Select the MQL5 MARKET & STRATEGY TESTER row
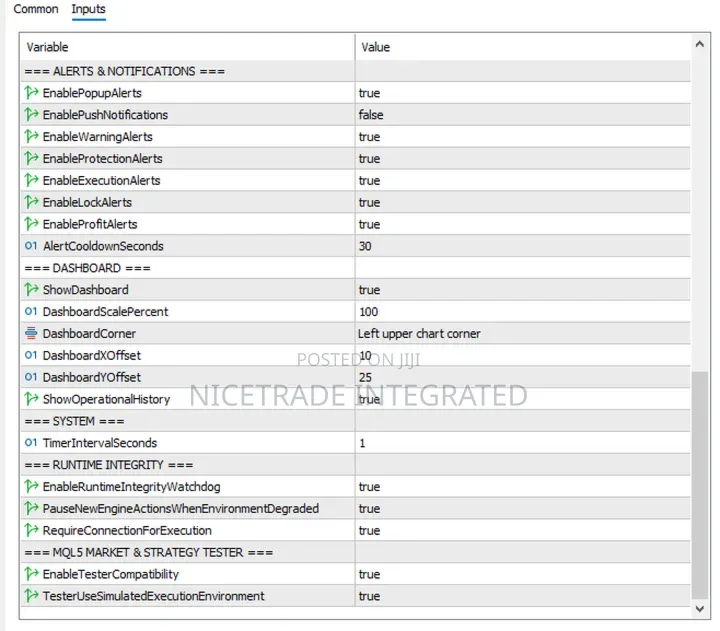Viewport: 720px width, 631px height. [x=355, y=552]
